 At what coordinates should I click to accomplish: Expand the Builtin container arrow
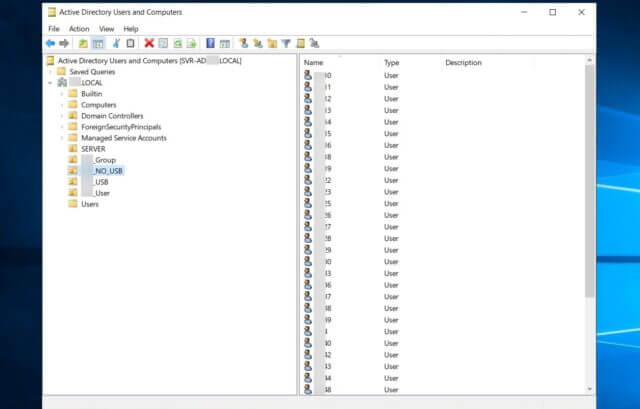[62, 94]
